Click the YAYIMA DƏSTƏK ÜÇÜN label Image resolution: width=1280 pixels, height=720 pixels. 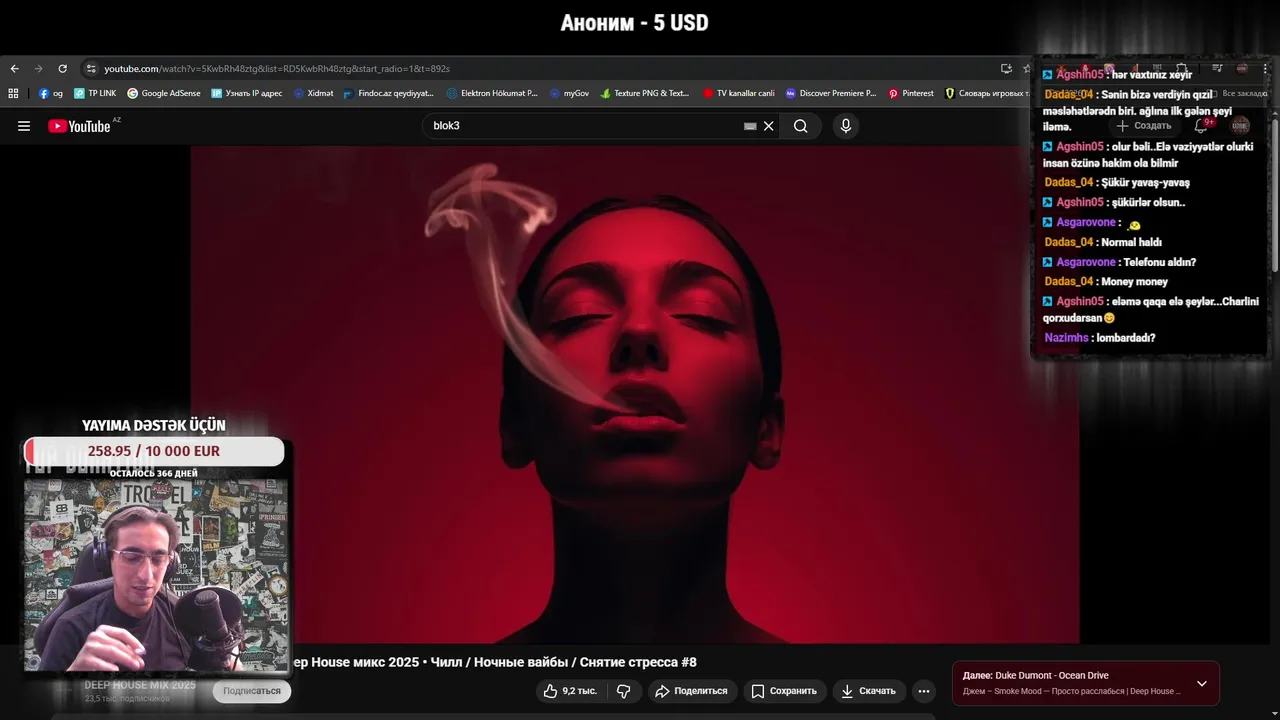tap(154, 426)
